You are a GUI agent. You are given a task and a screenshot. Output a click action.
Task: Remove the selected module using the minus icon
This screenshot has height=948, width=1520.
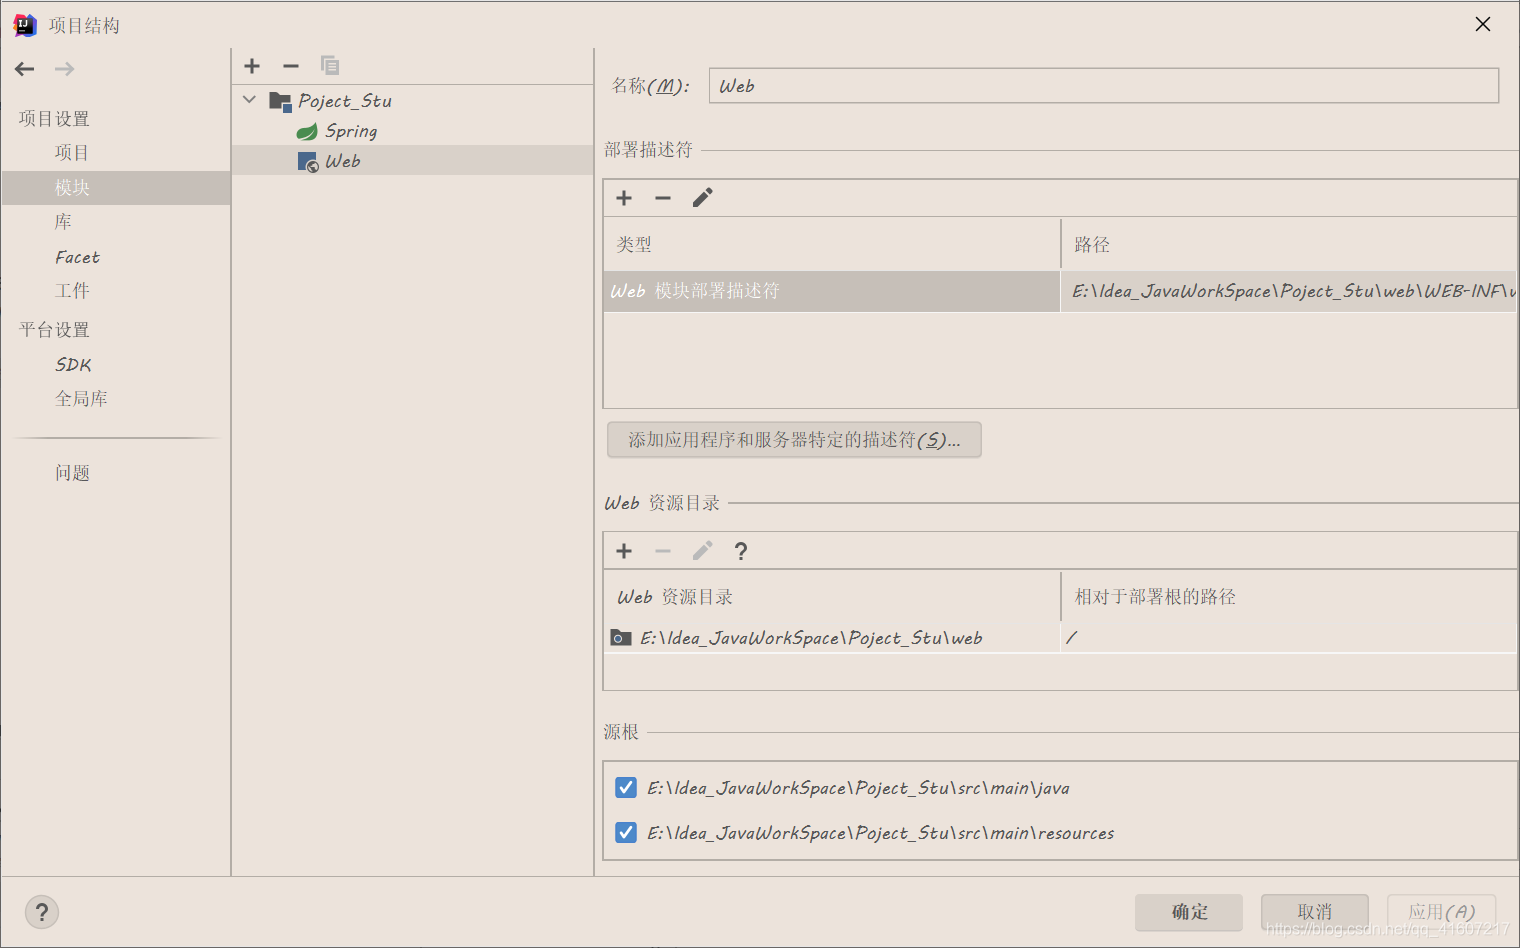290,66
